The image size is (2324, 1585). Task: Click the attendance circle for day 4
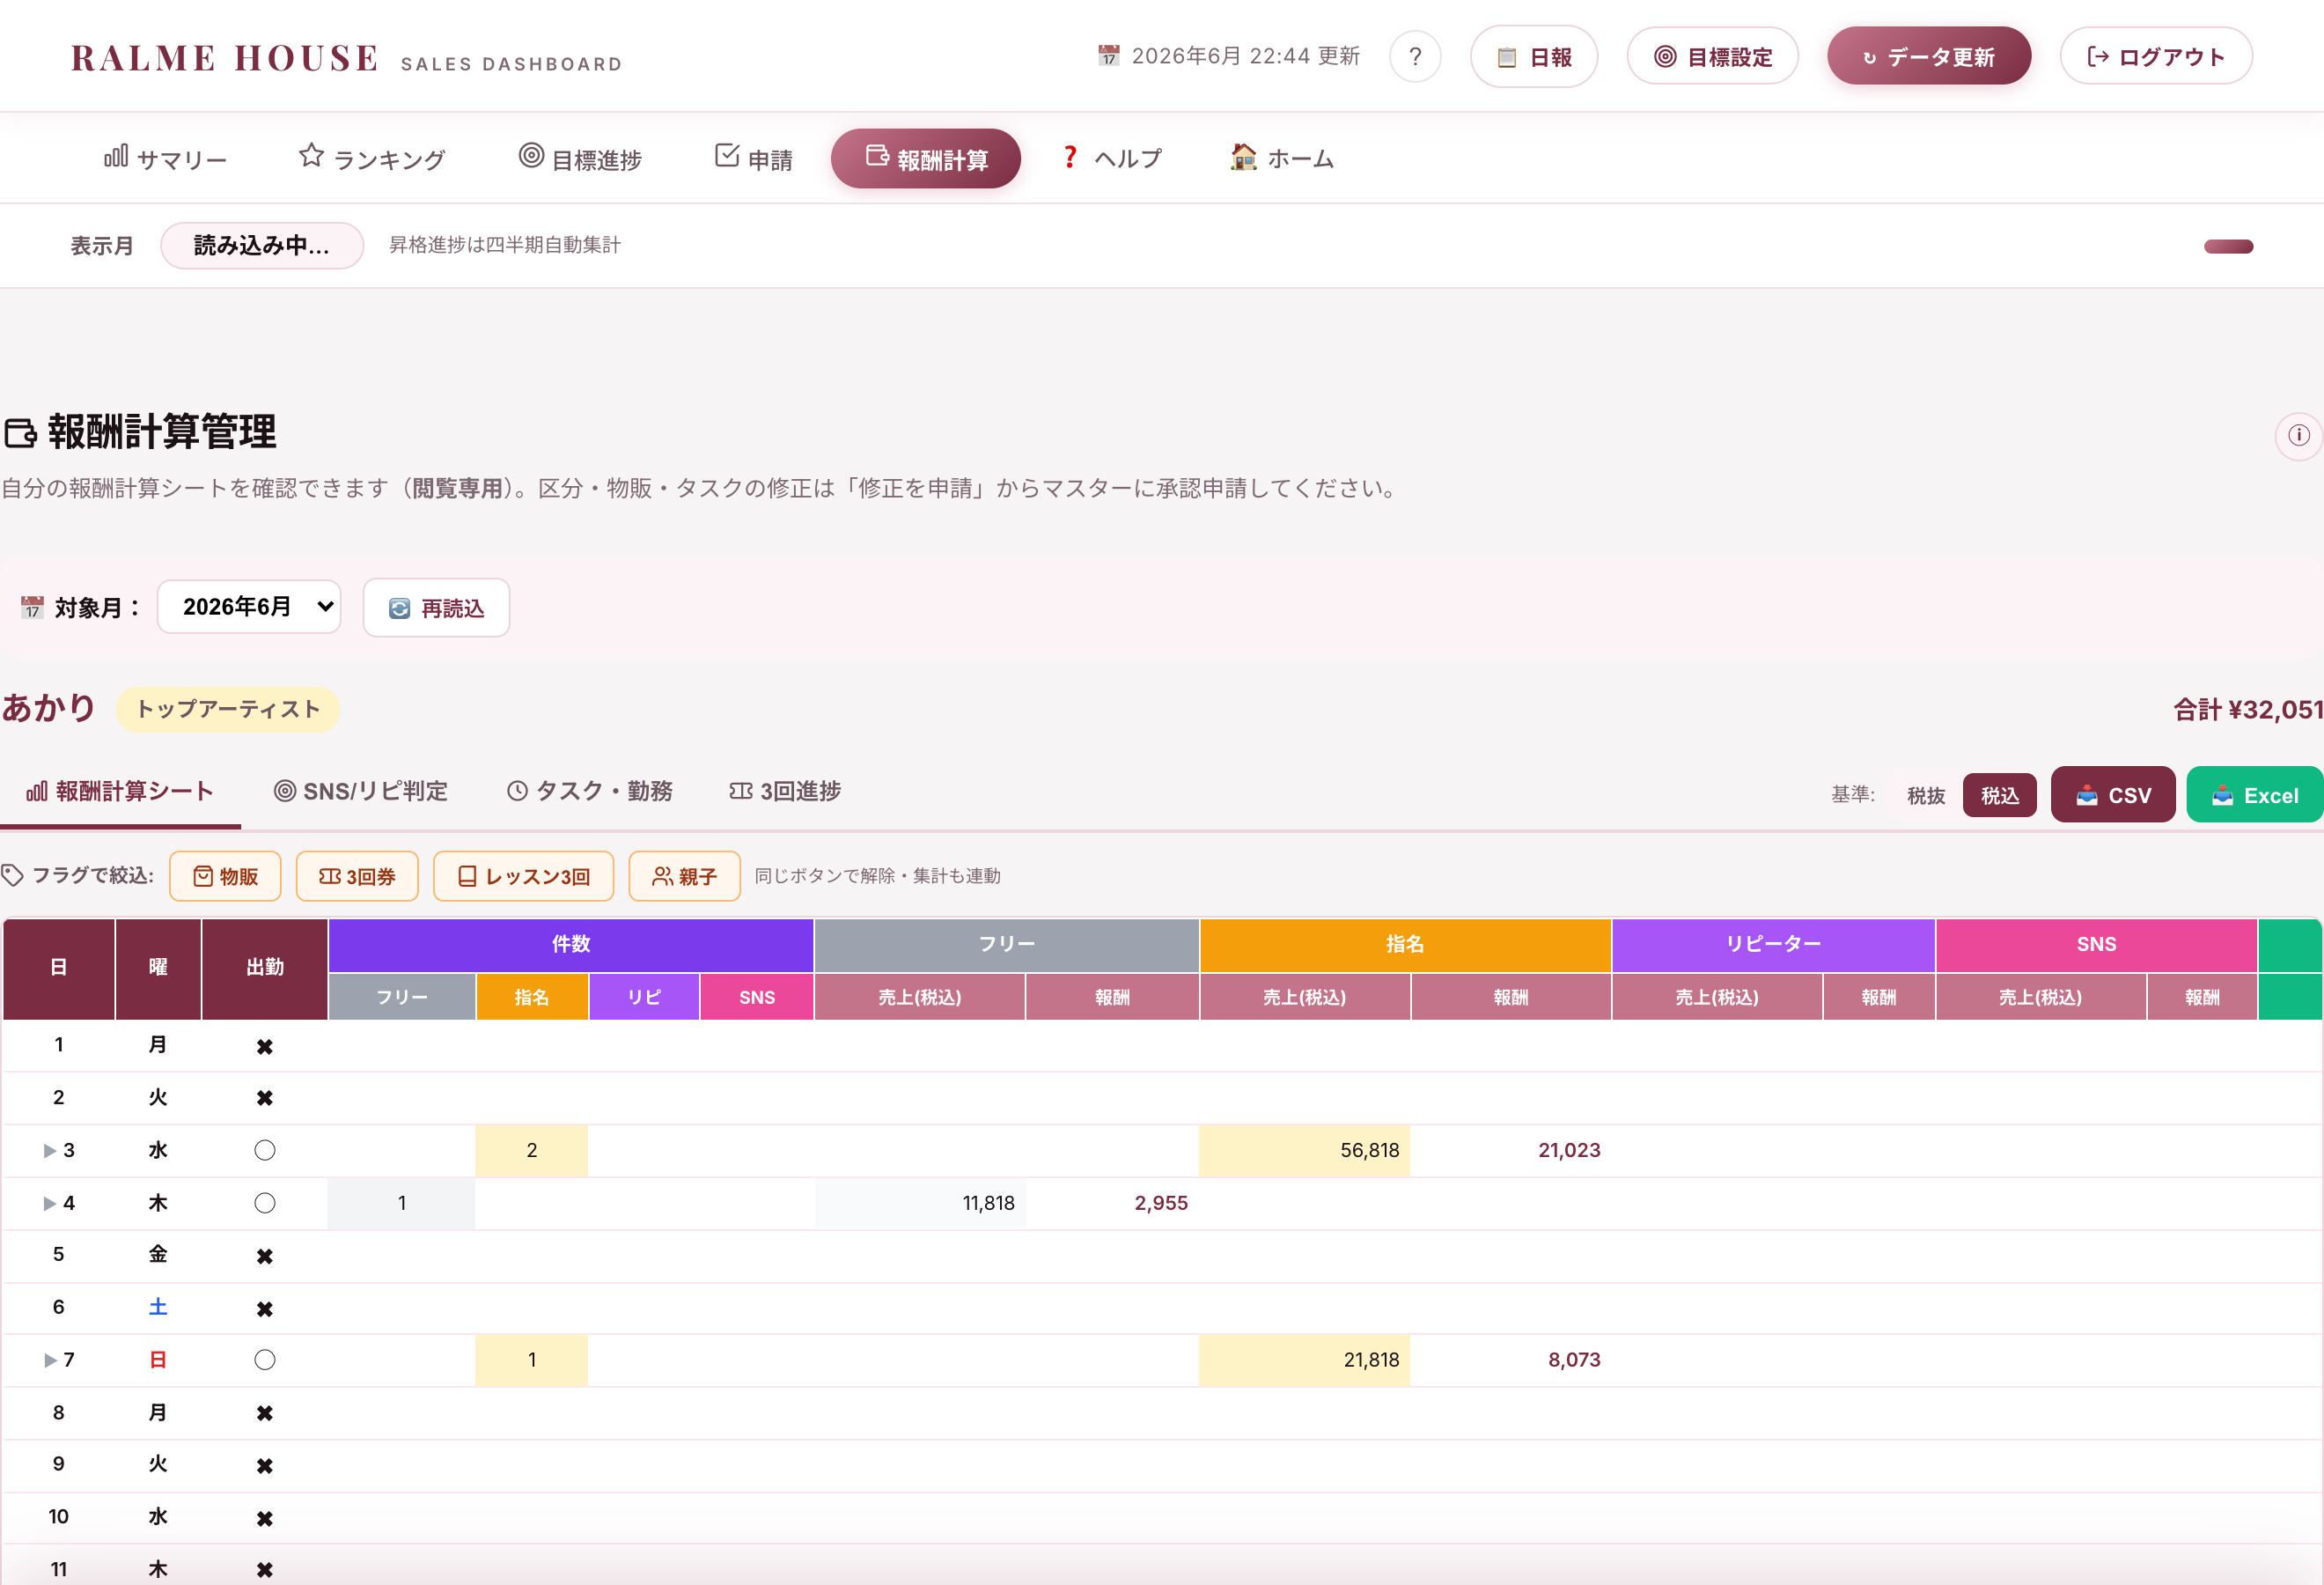[x=264, y=1203]
